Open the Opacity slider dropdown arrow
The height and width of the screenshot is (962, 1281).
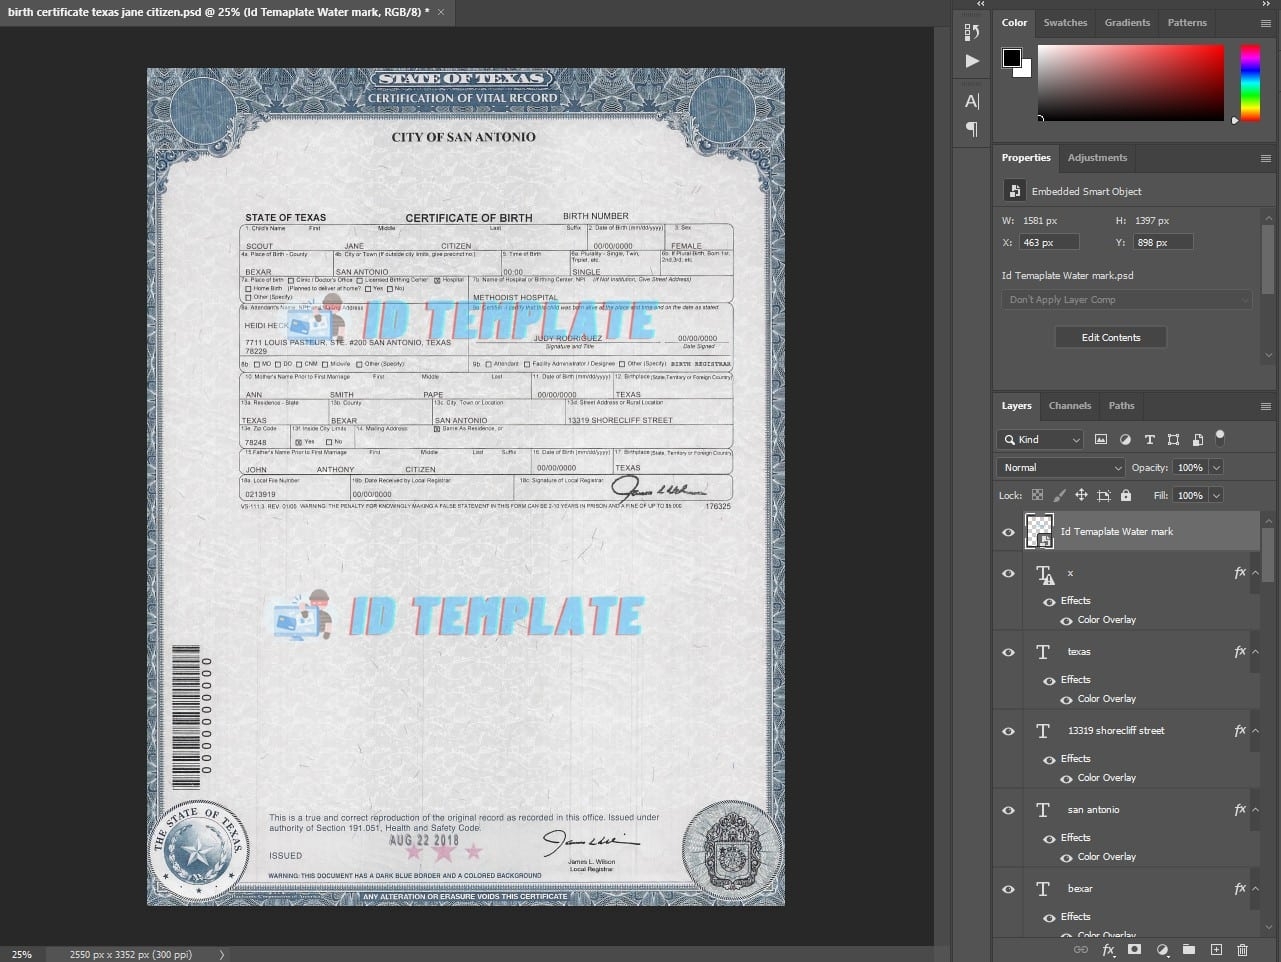click(x=1216, y=467)
